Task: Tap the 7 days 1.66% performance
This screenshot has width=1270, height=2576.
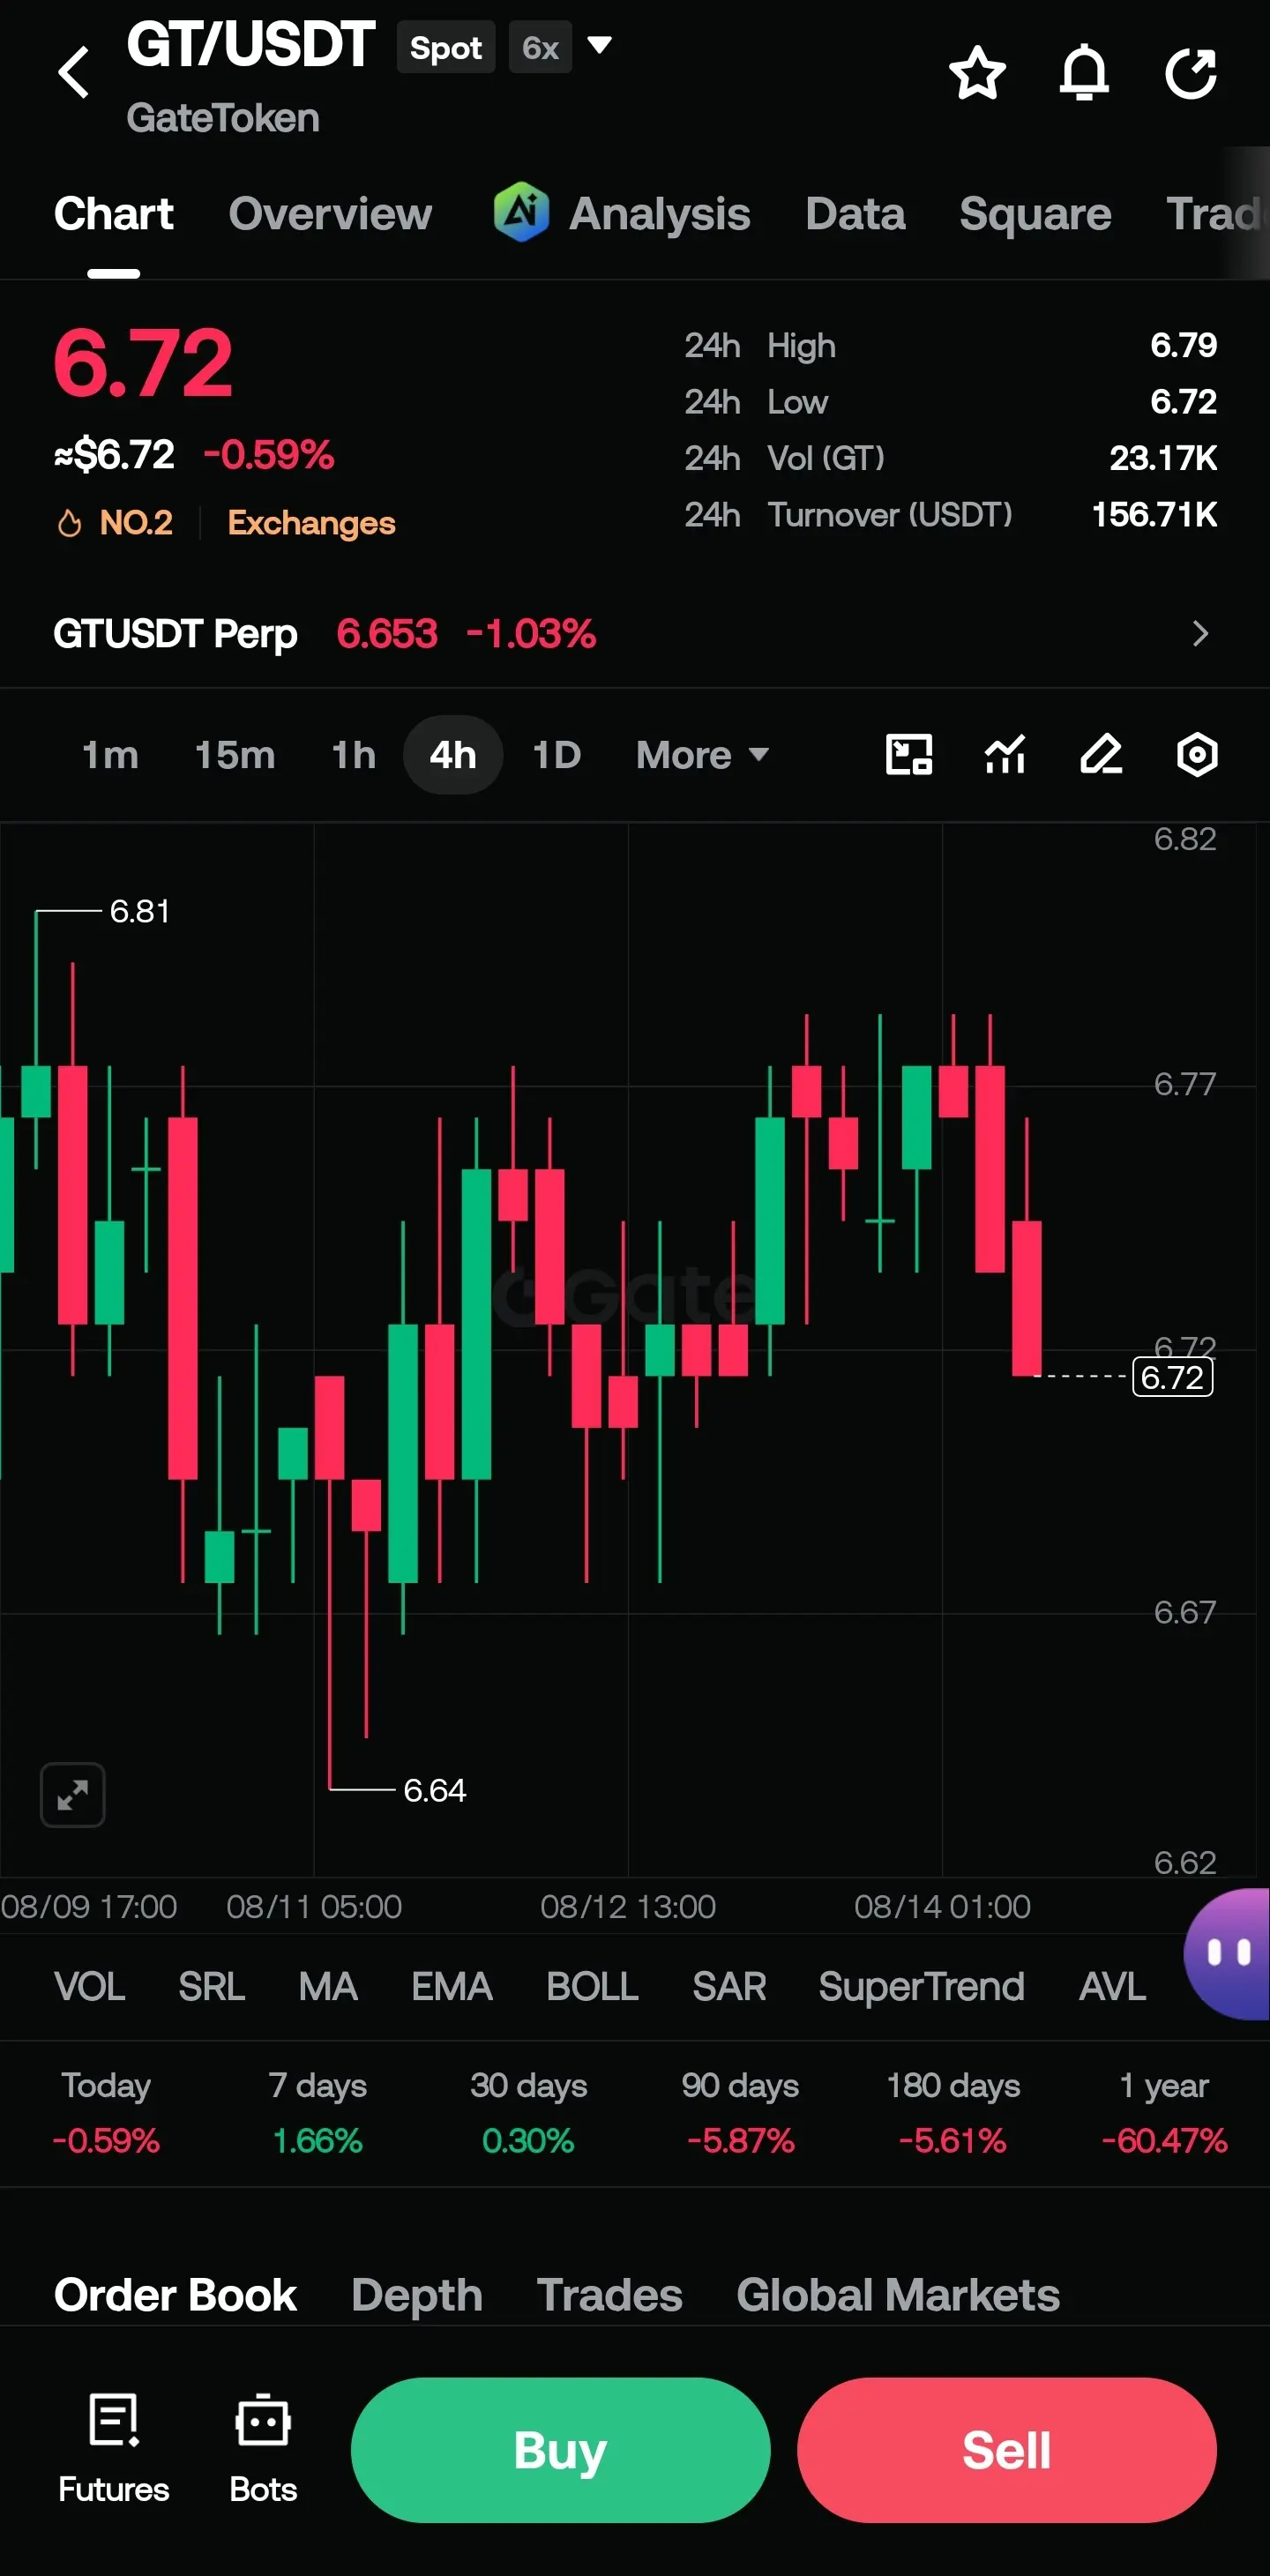Action: [x=317, y=2112]
